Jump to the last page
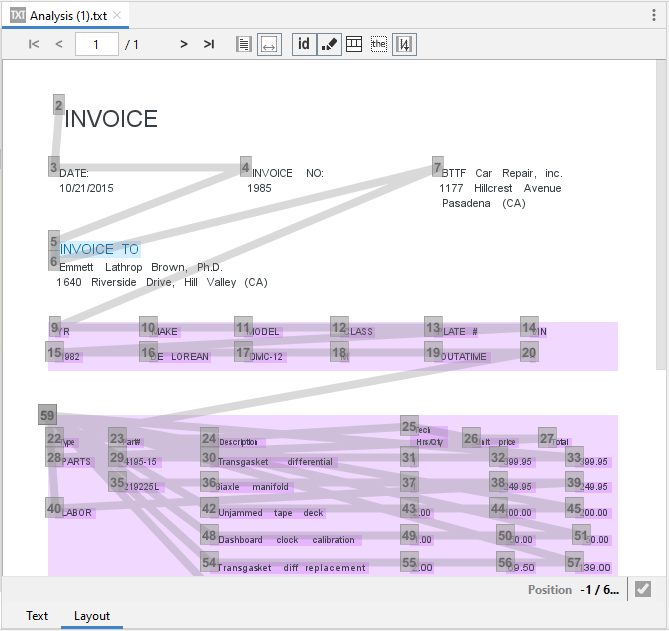669x631 pixels. coord(209,44)
